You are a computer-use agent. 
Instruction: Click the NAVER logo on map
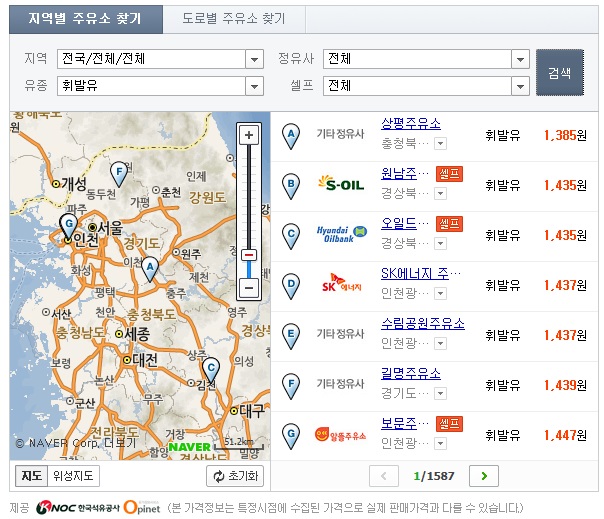pos(189,447)
